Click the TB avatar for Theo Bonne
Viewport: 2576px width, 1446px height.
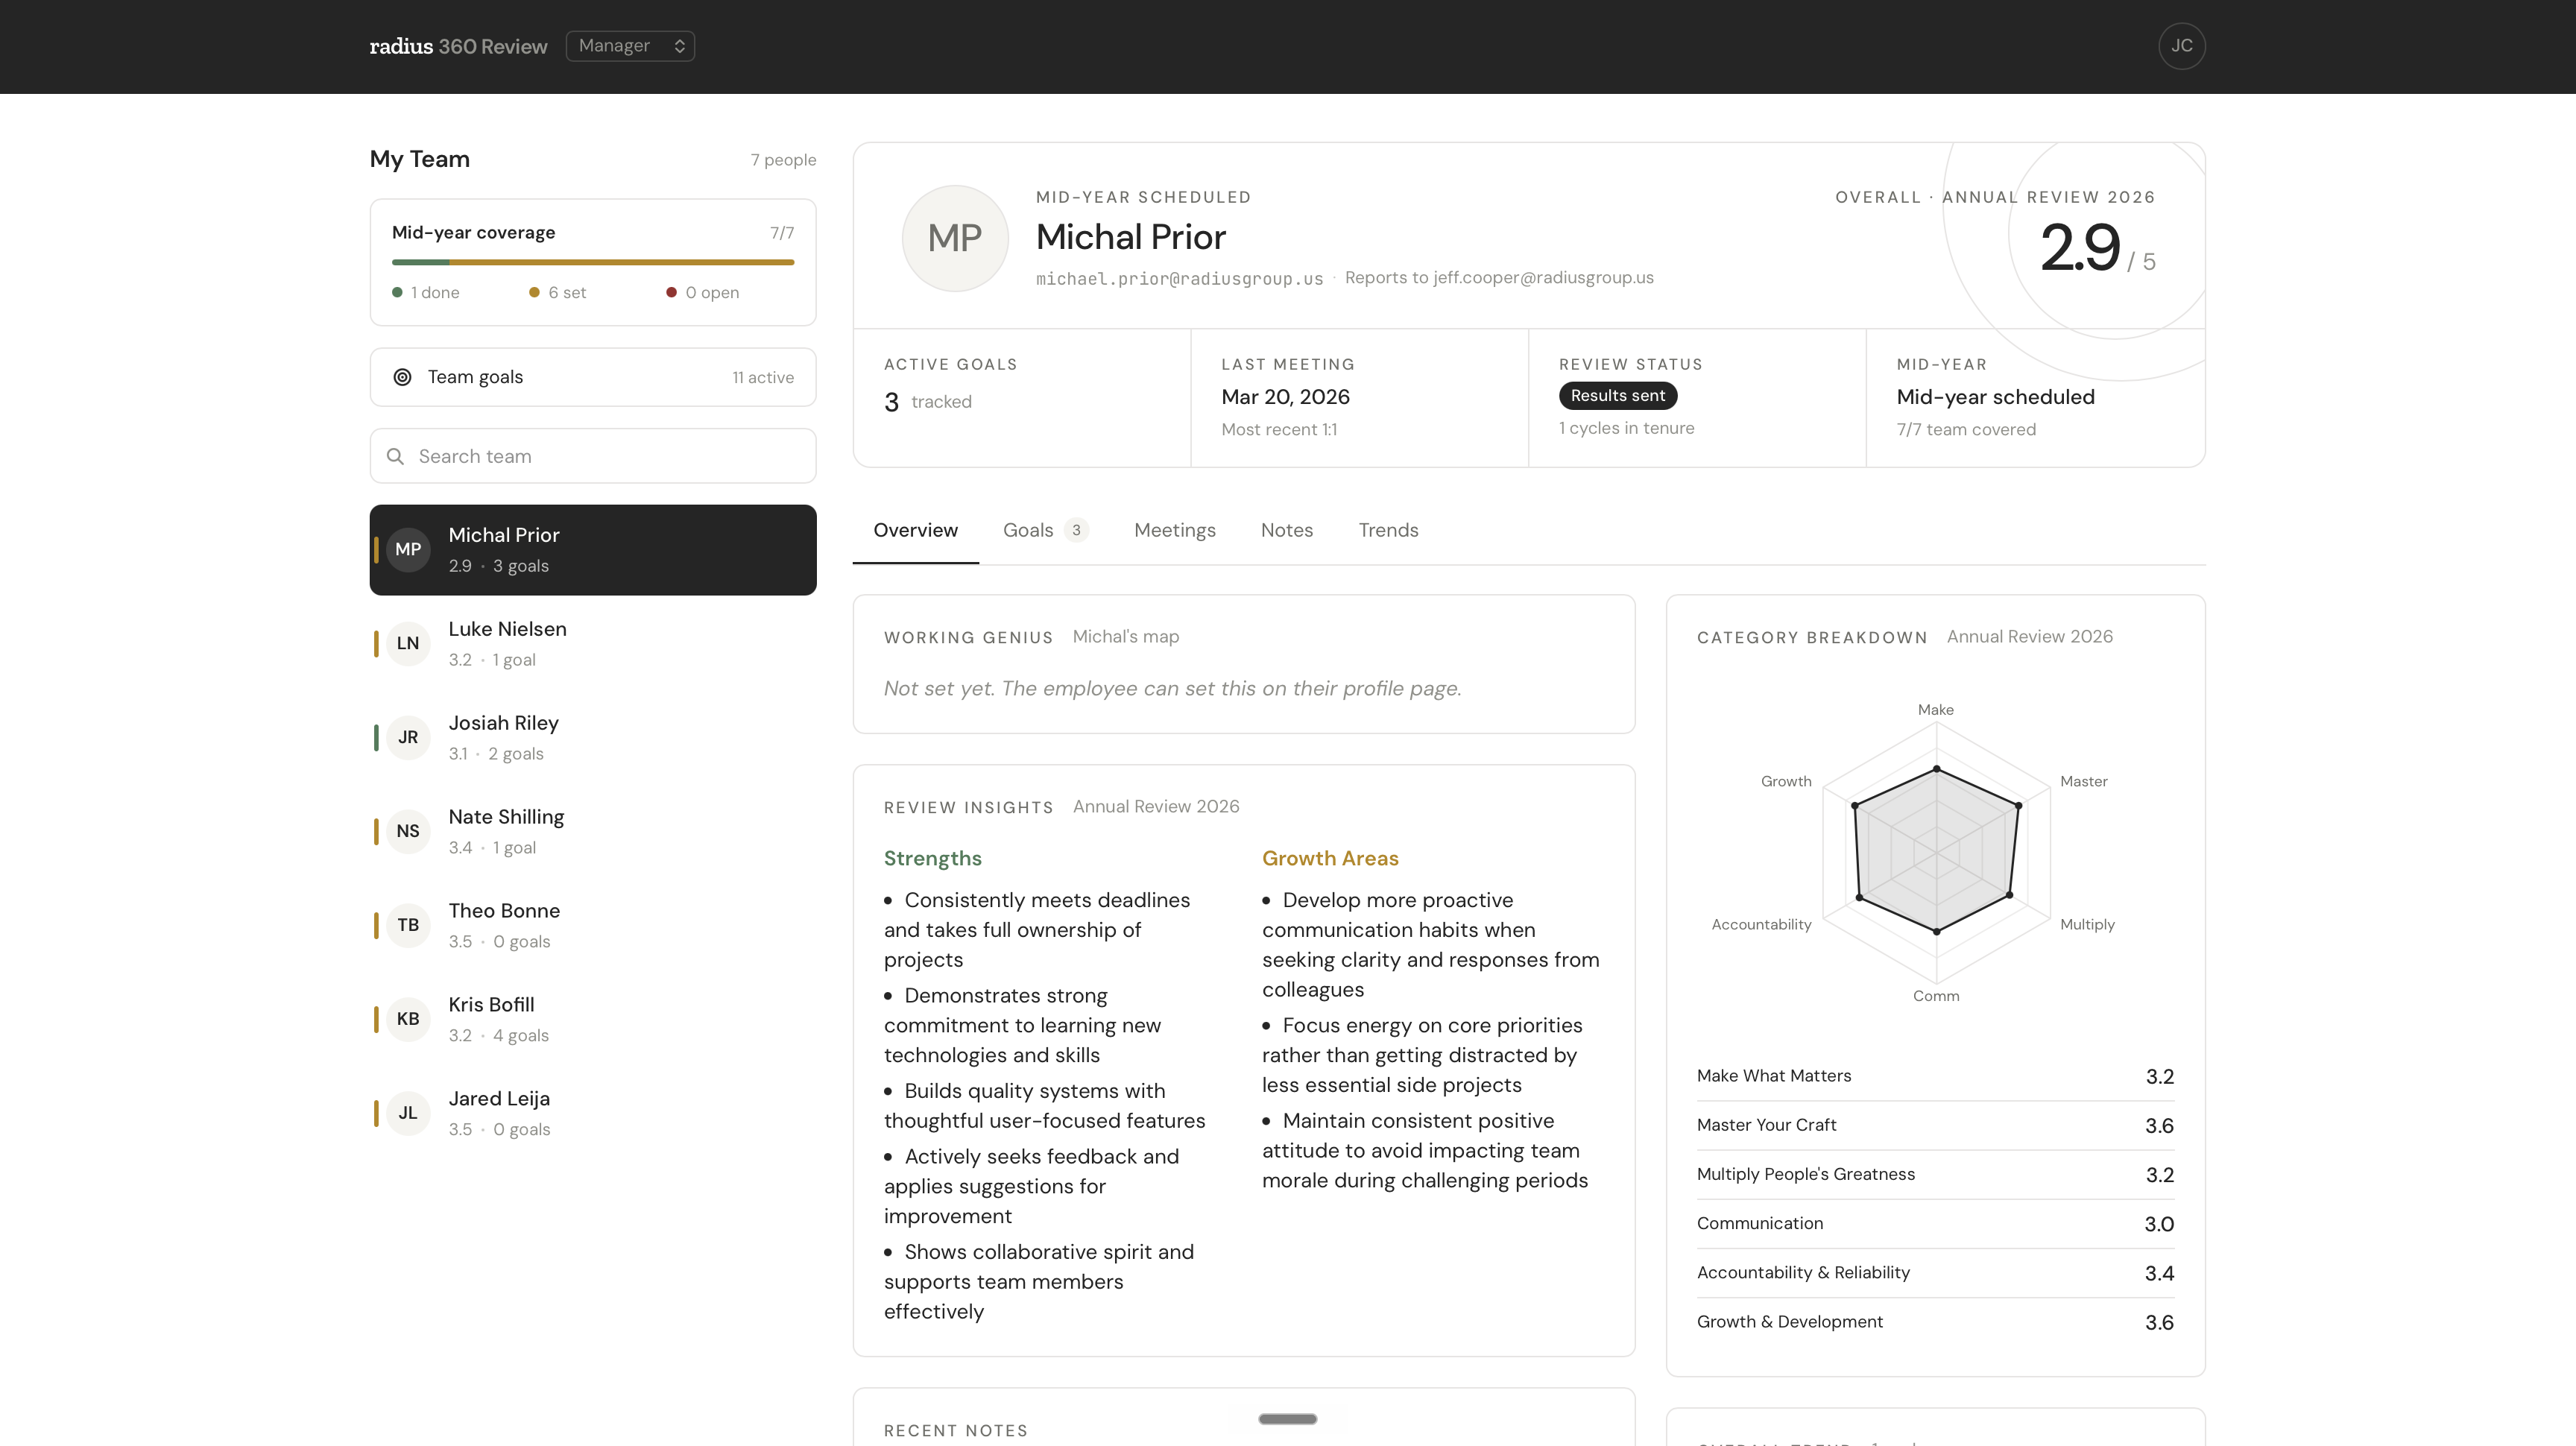(x=408, y=925)
